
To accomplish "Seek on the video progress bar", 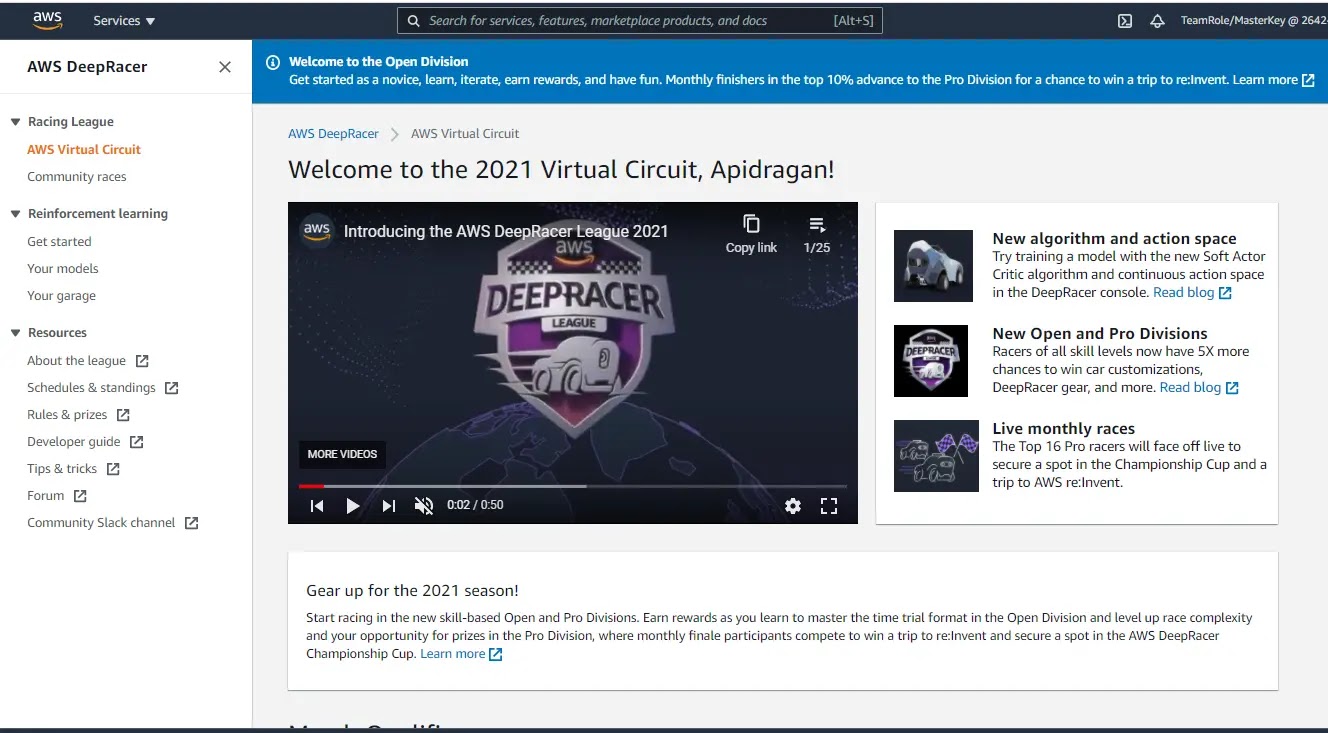I will click(573, 486).
